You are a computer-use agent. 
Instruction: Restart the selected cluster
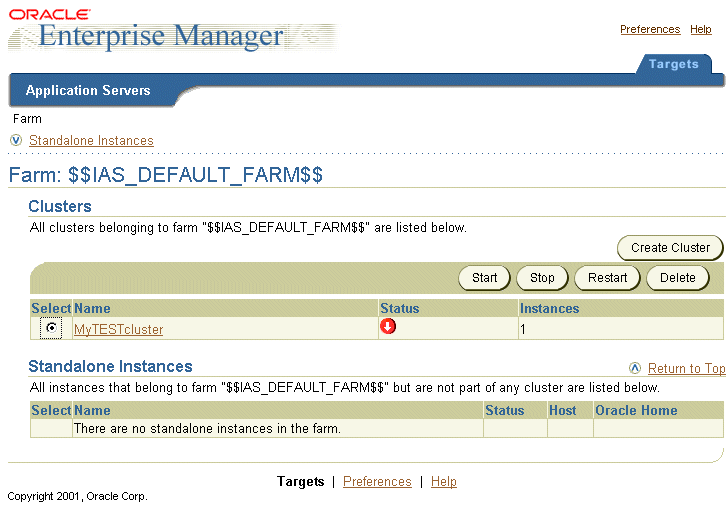coord(607,278)
